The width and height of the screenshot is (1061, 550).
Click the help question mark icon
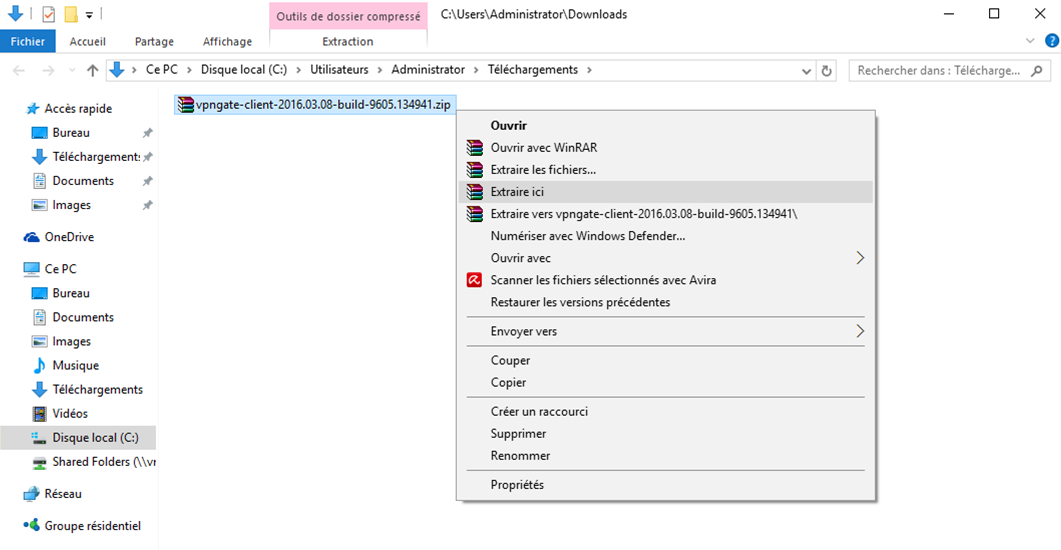[1052, 41]
